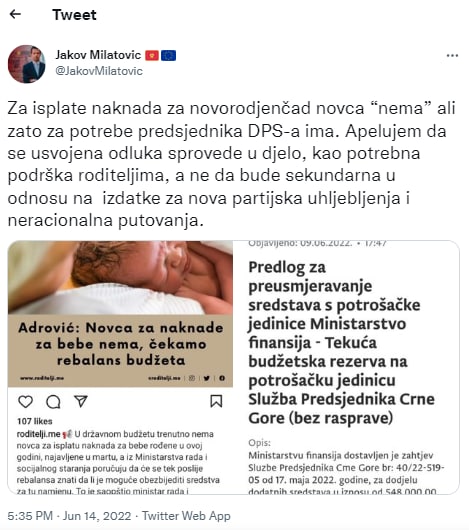Open the Adrović headline banner image
469x530 pixels.
pos(120,351)
